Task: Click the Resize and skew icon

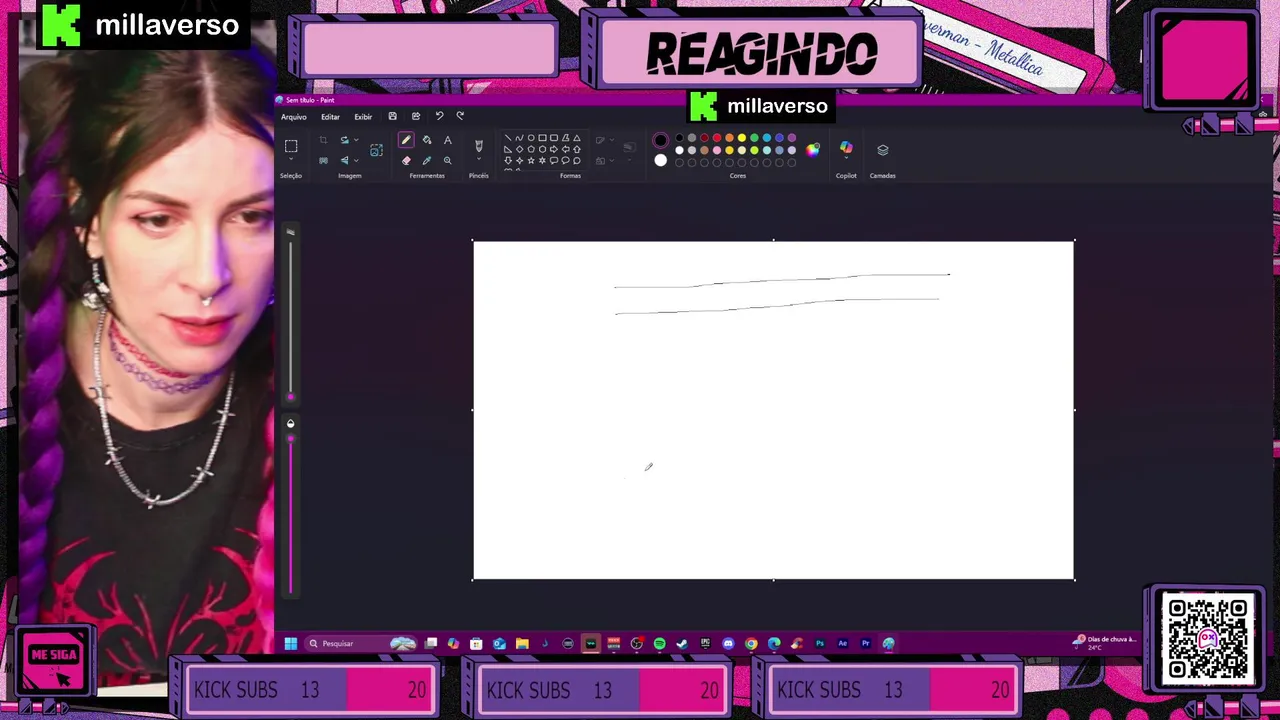Action: tap(345, 140)
